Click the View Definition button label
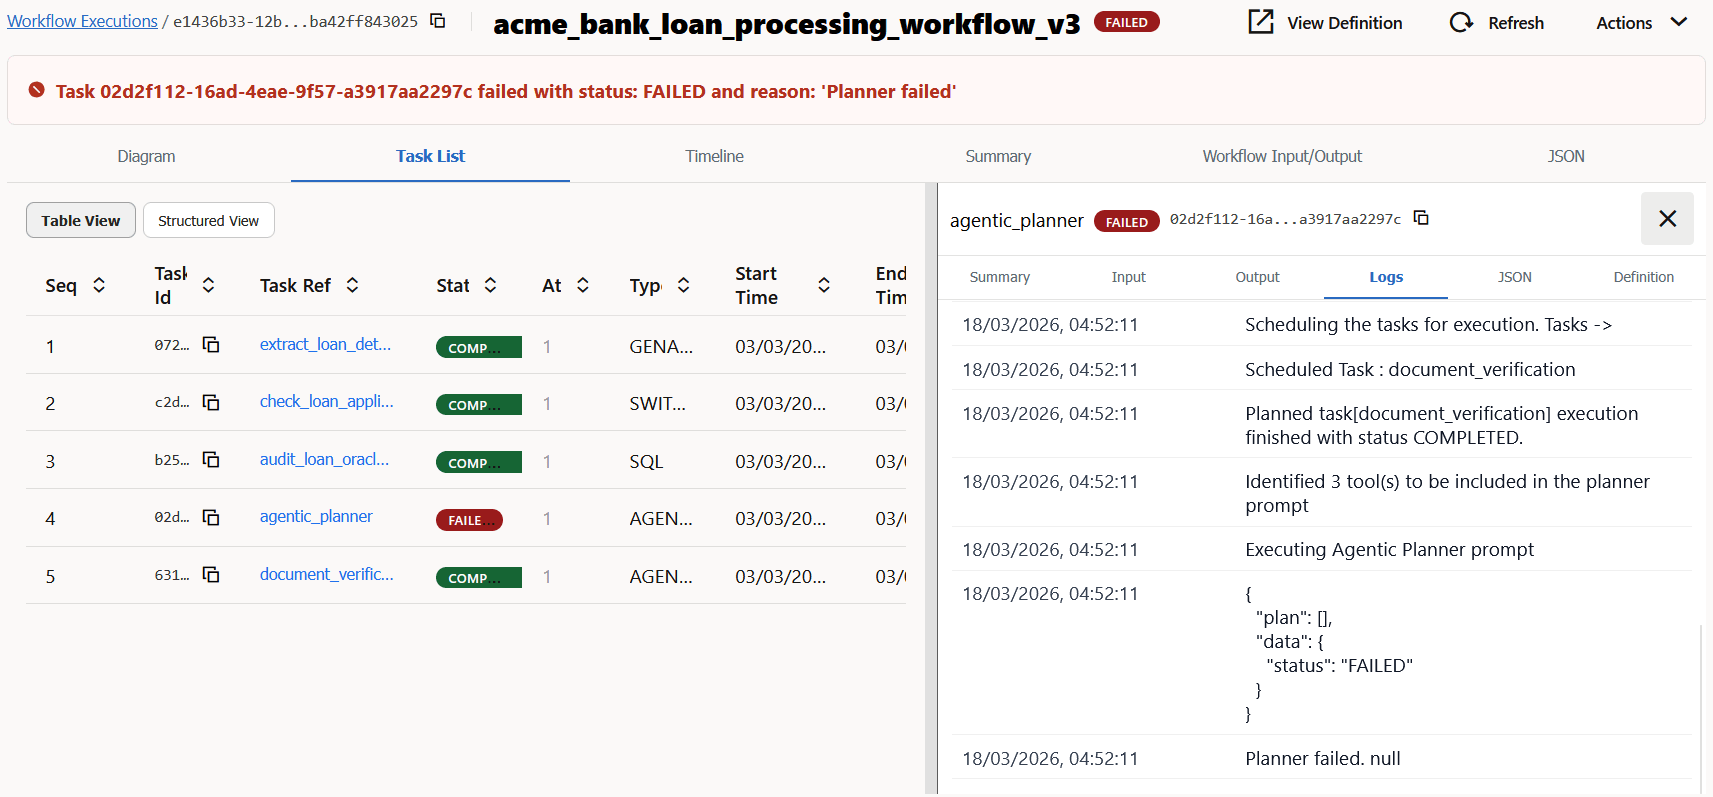 point(1344,23)
